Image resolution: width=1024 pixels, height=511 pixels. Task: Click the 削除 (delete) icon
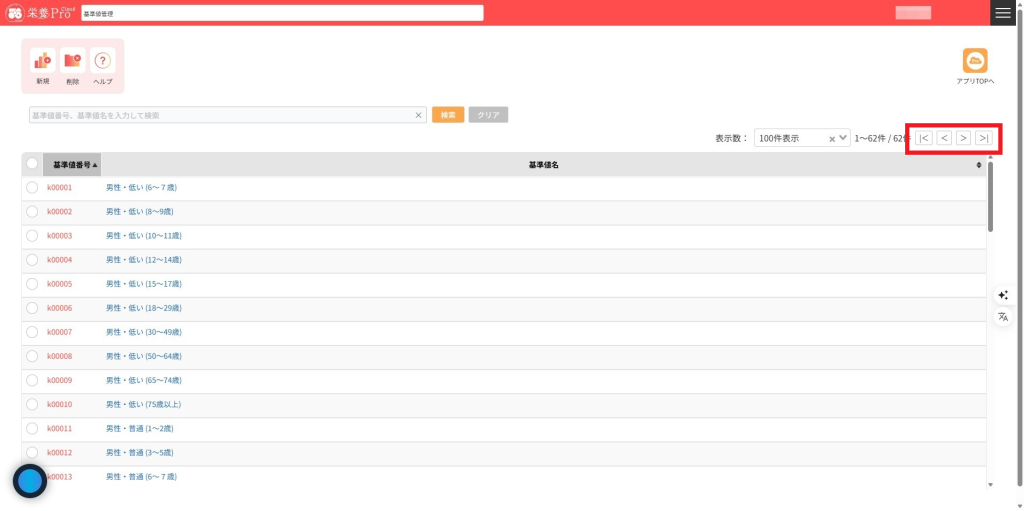click(x=72, y=61)
